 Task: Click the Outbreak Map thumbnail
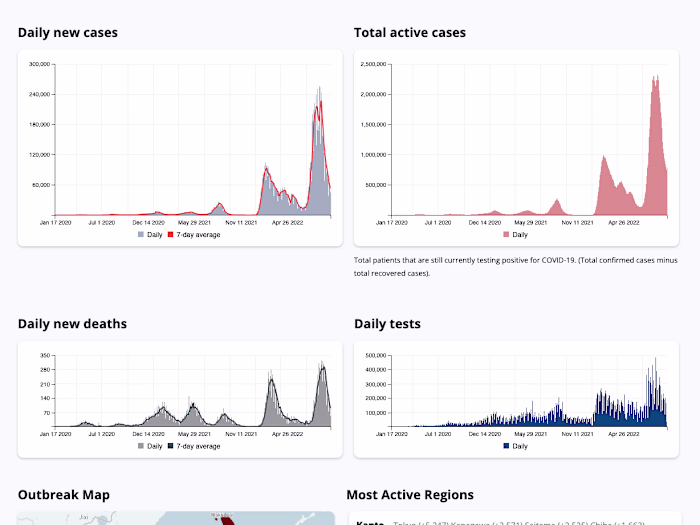point(176,518)
